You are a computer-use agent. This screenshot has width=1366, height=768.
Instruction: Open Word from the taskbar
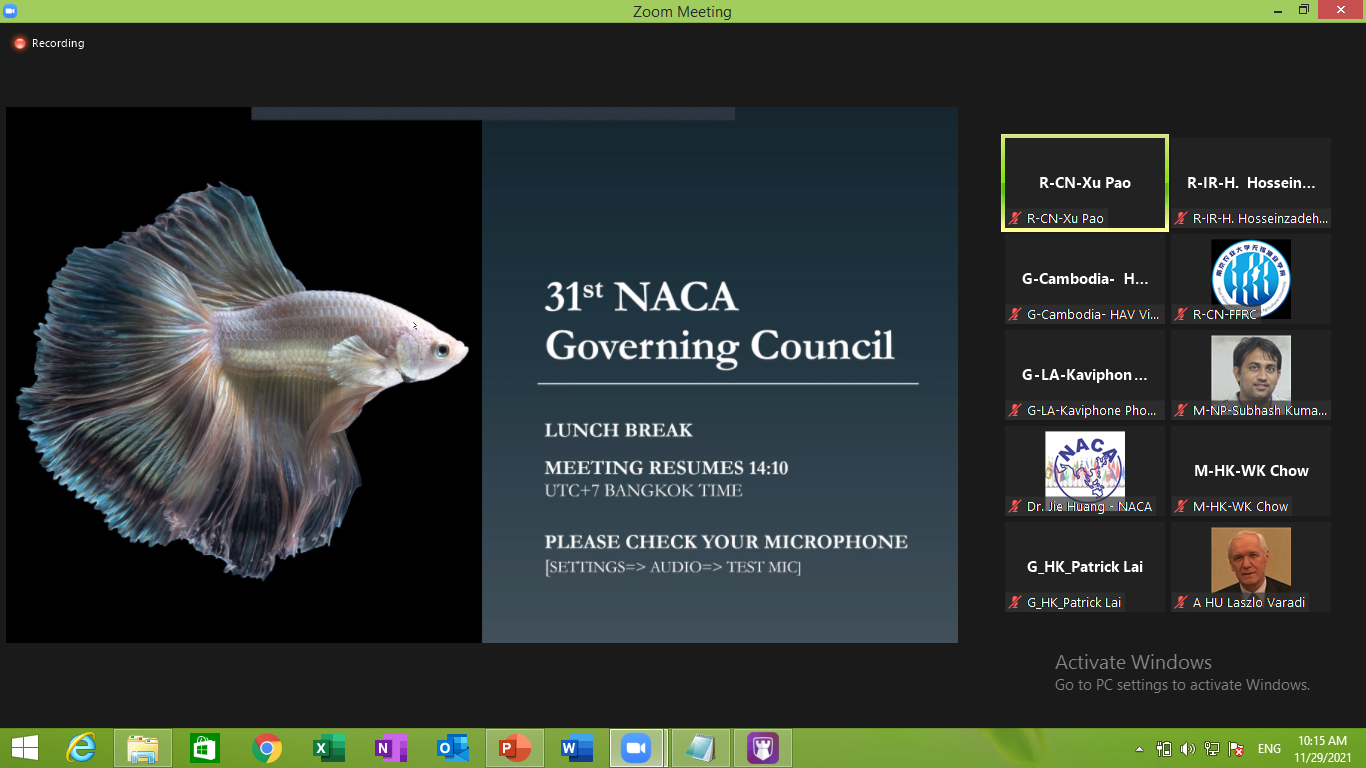point(576,748)
